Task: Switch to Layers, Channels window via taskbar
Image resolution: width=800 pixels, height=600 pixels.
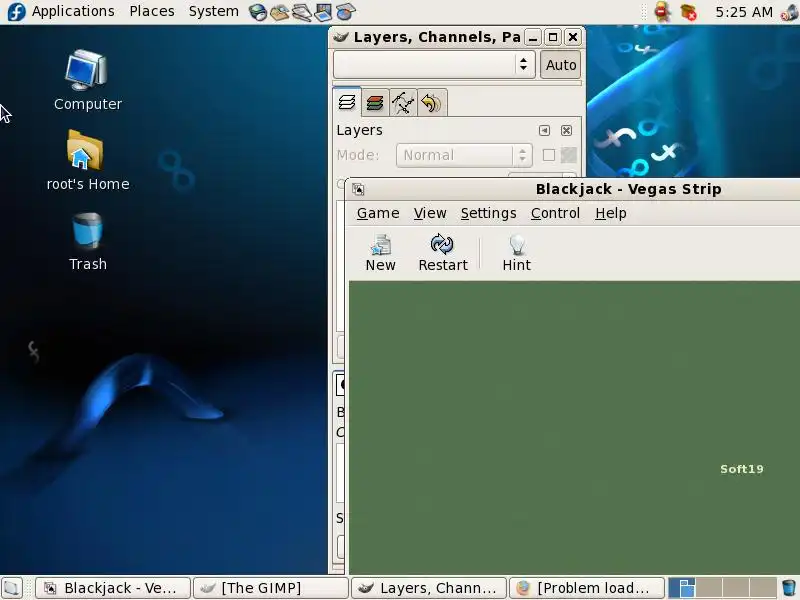Action: pyautogui.click(x=429, y=588)
